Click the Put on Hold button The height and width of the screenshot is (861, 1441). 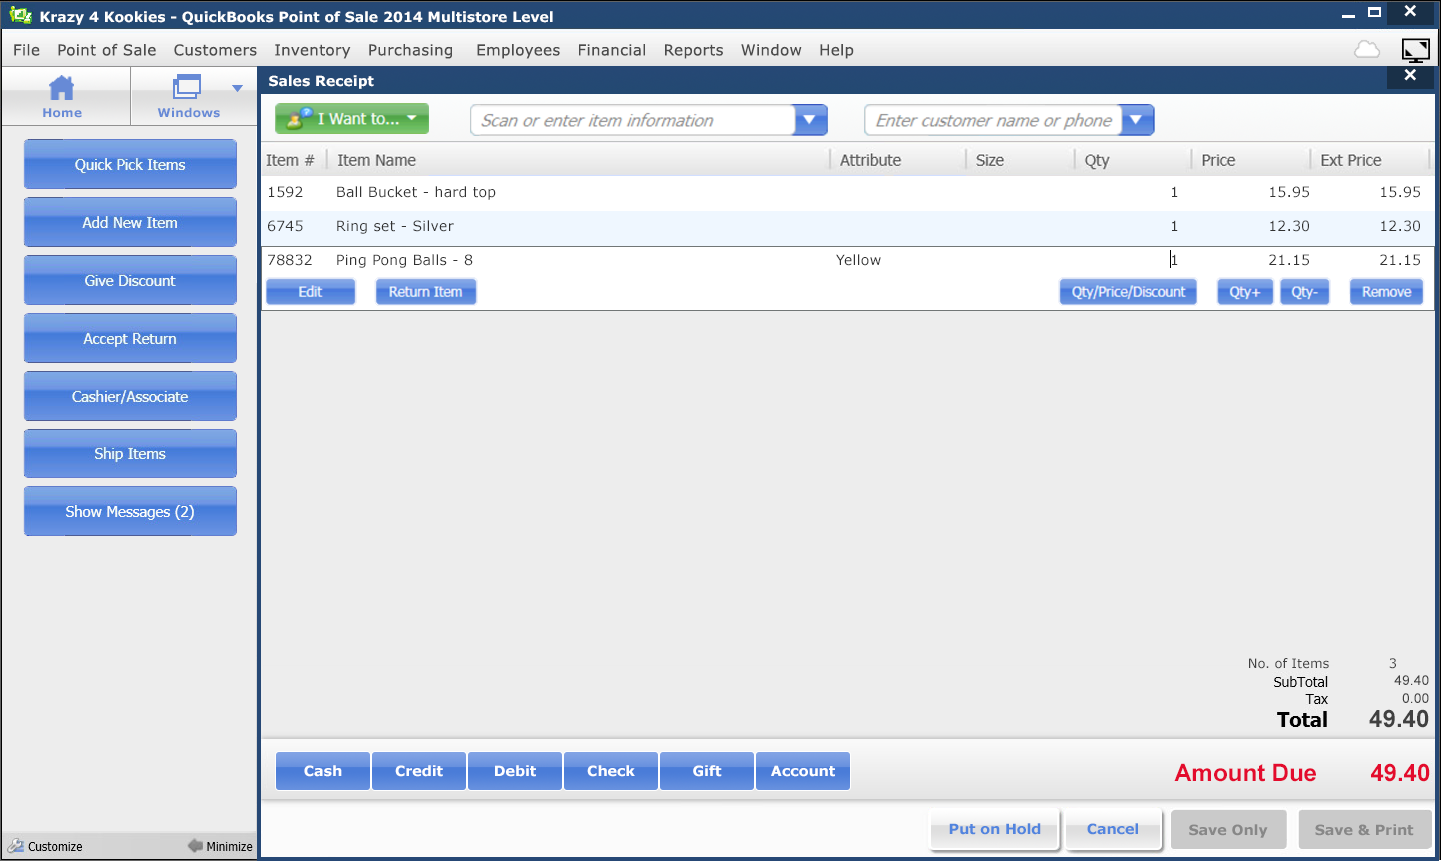point(995,829)
